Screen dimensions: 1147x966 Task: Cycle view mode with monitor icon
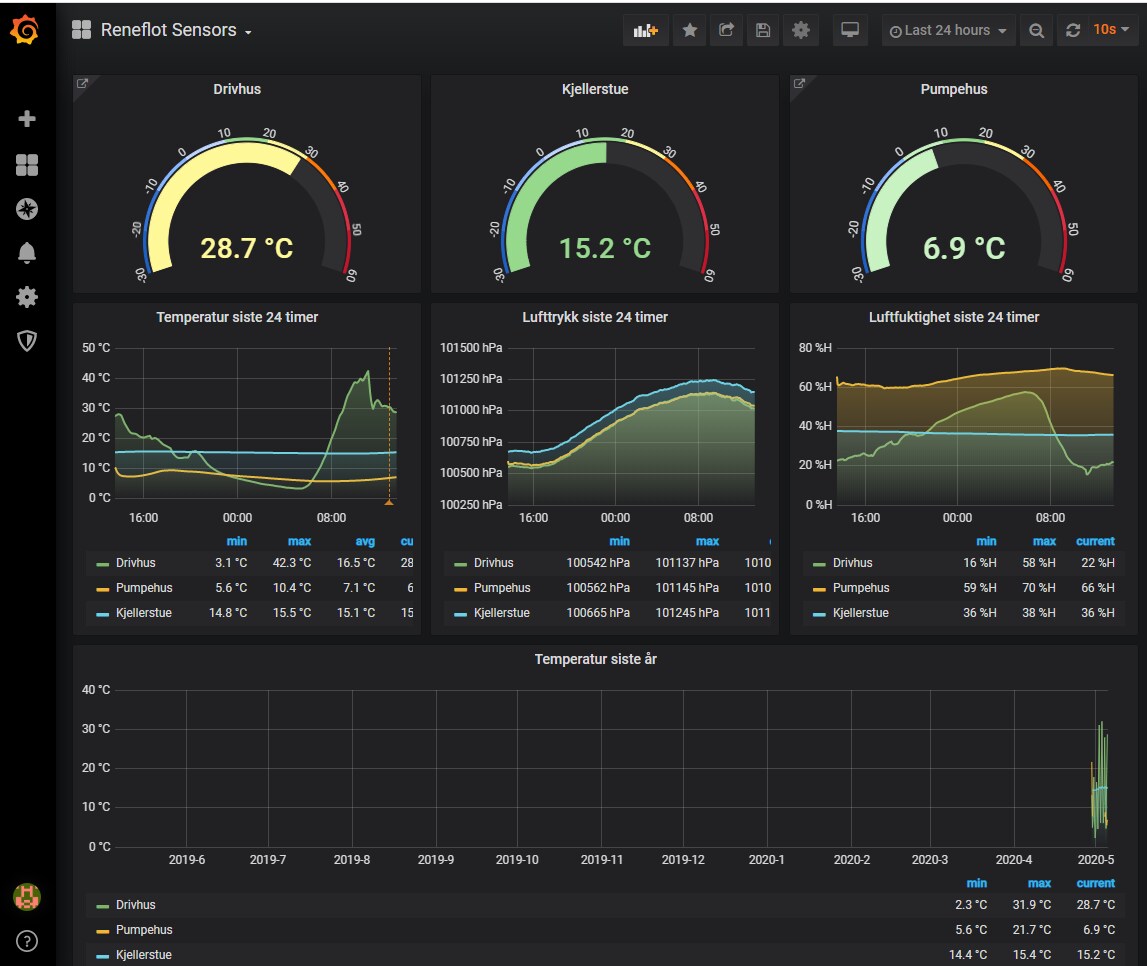coord(849,31)
